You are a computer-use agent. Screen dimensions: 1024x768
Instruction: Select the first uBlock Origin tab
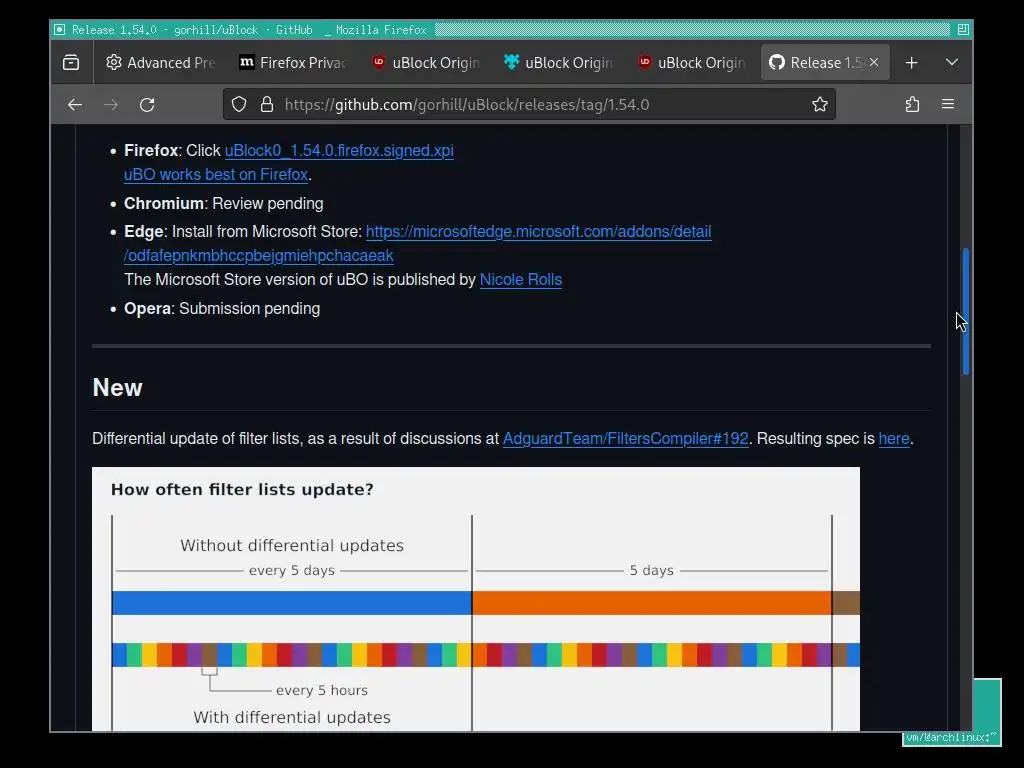coord(426,63)
